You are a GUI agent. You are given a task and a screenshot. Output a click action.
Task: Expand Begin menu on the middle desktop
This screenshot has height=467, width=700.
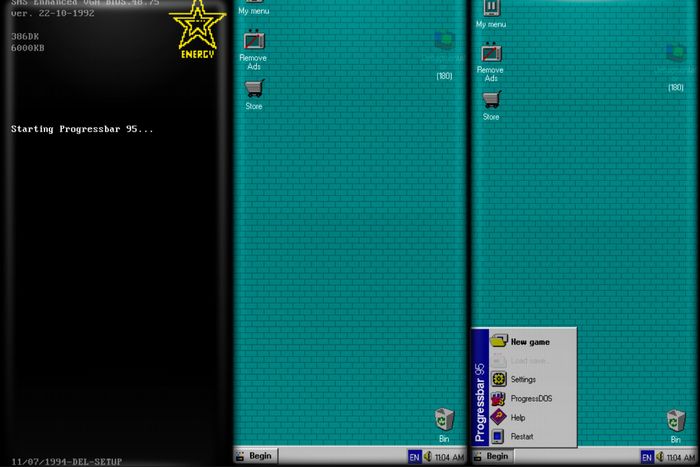pos(254,456)
